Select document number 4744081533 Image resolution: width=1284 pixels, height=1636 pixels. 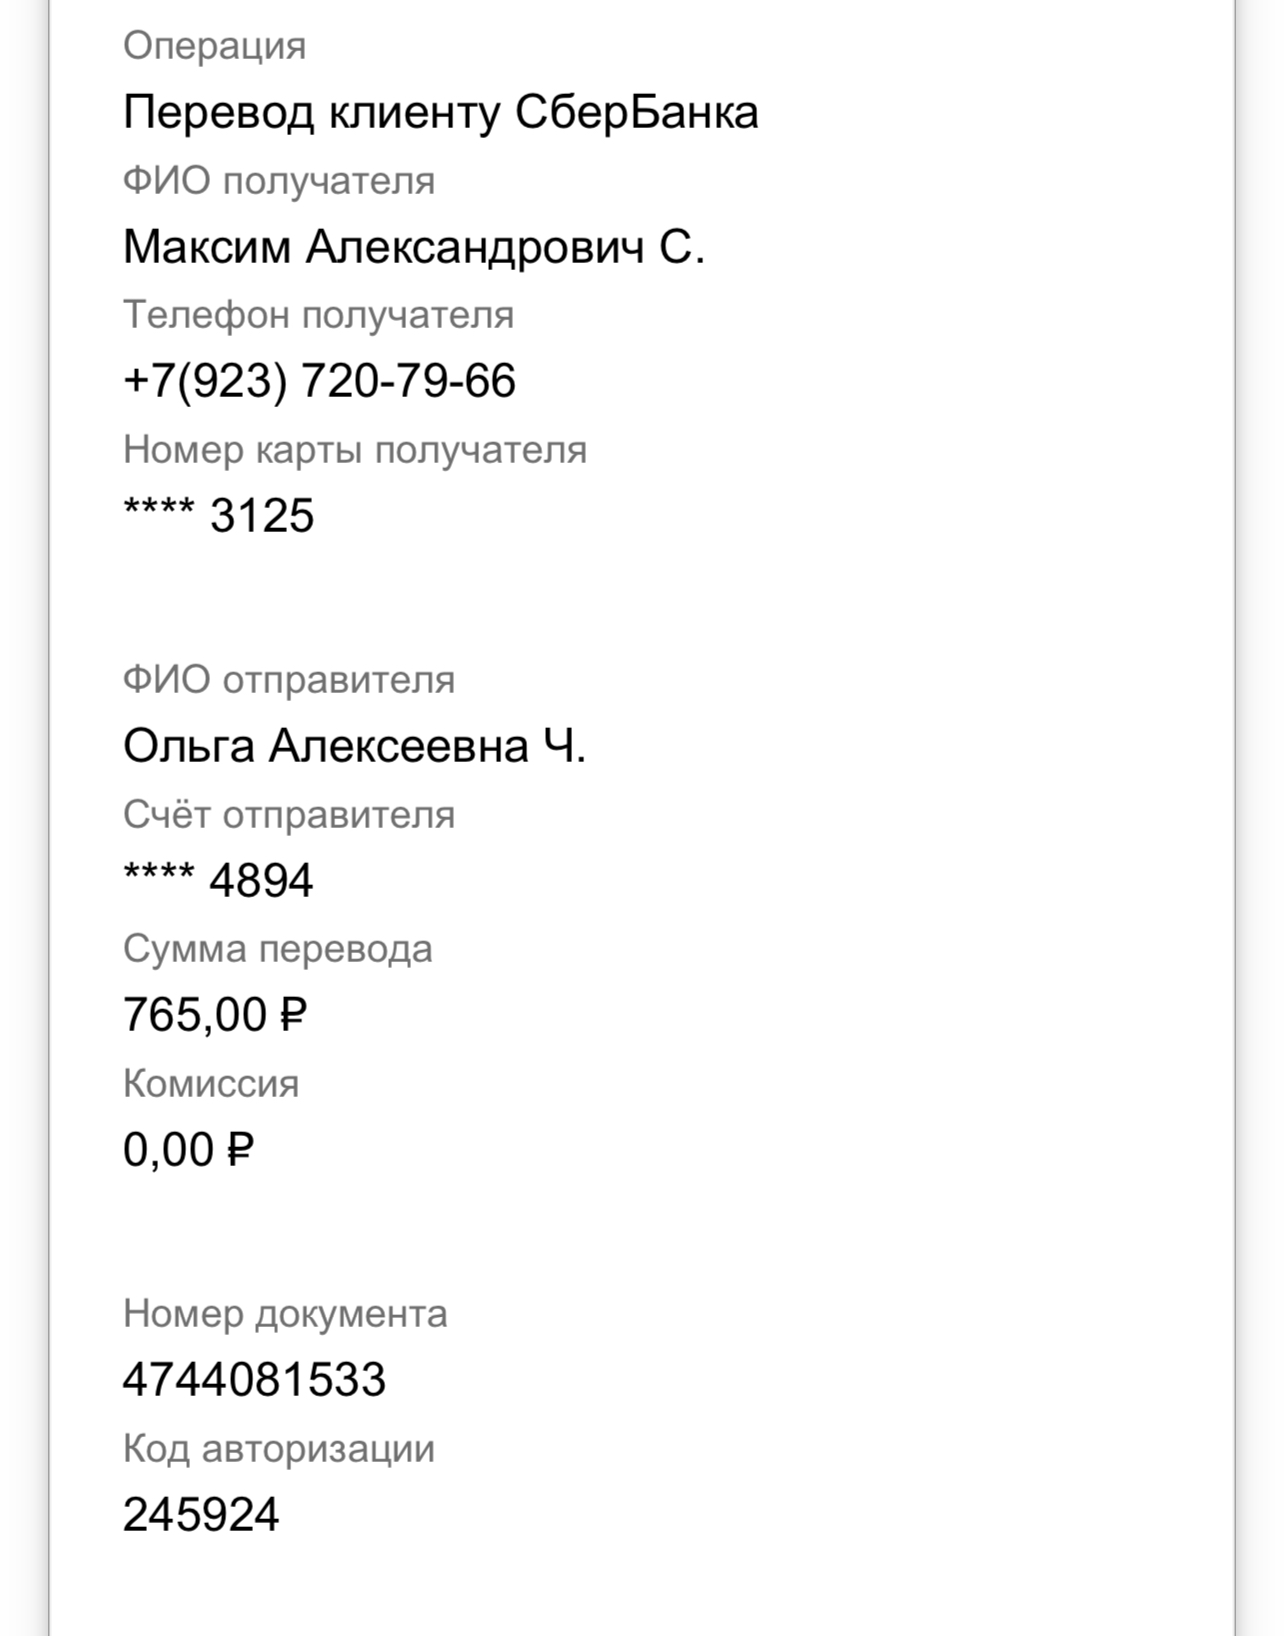(255, 1379)
